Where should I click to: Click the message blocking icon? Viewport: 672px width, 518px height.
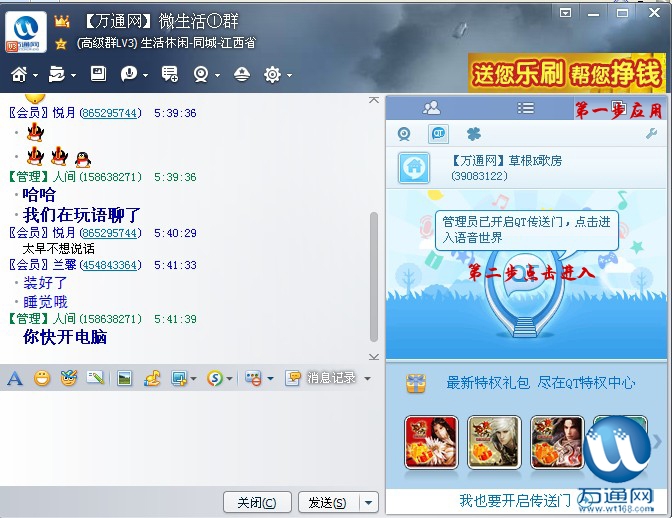(x=253, y=378)
